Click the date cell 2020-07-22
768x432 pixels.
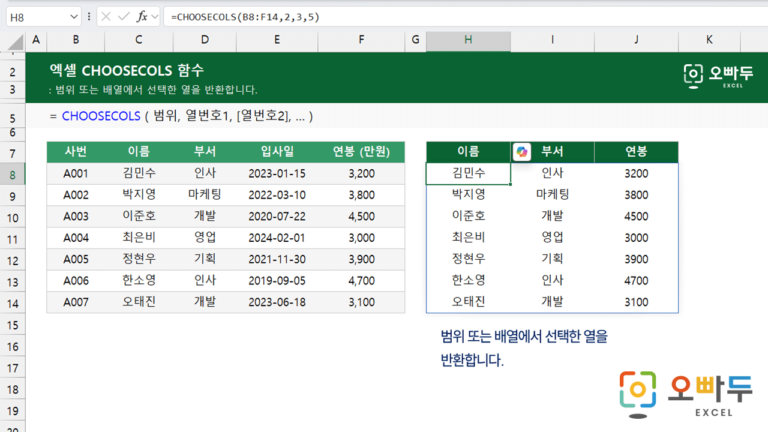pyautogui.click(x=277, y=216)
